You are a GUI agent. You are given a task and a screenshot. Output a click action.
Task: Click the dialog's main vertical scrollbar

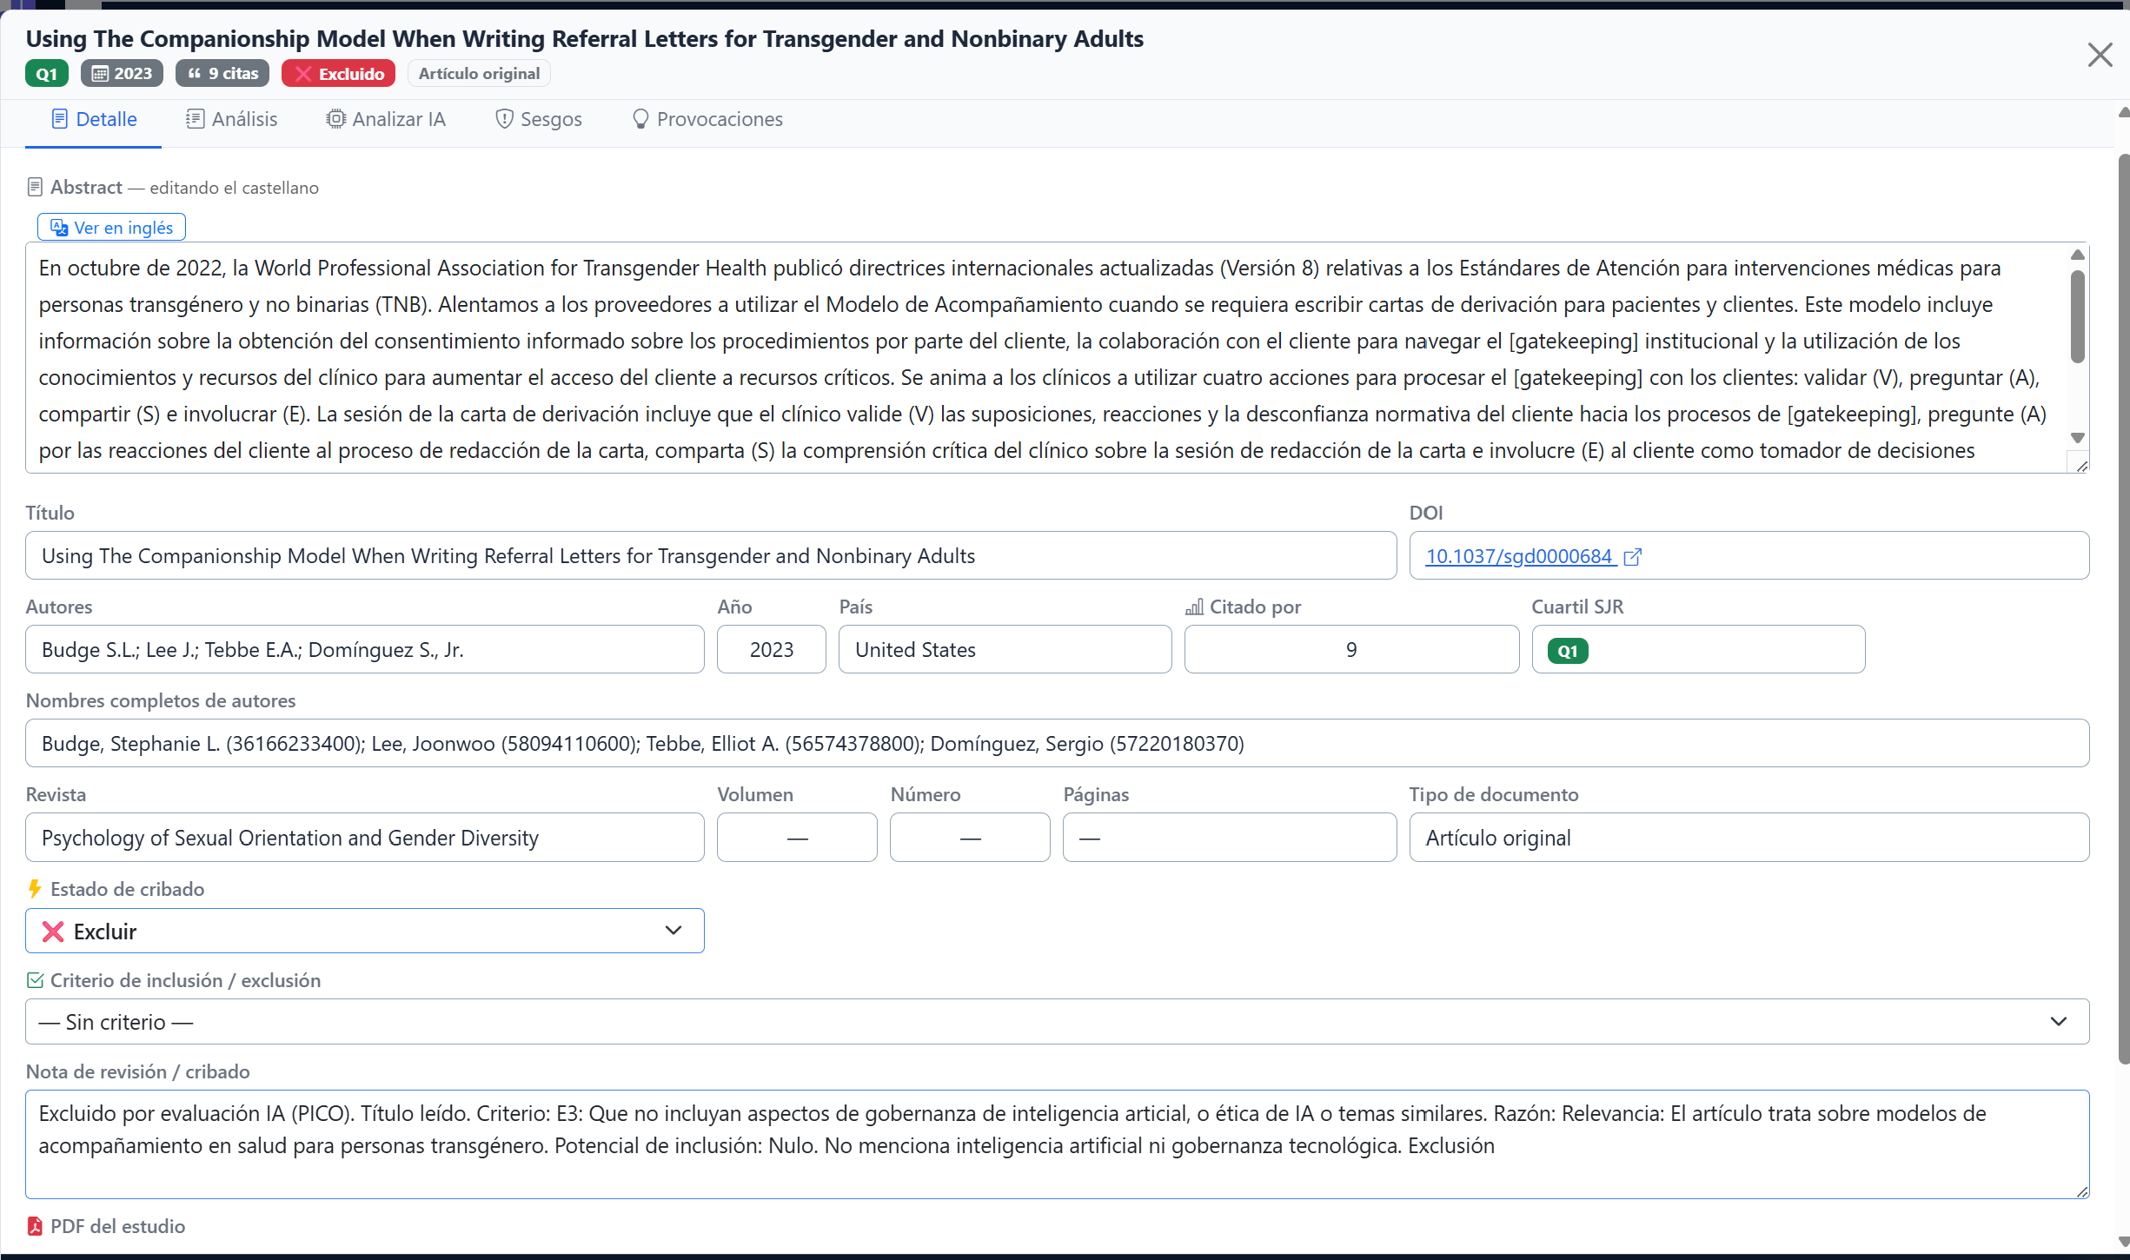click(x=2123, y=609)
